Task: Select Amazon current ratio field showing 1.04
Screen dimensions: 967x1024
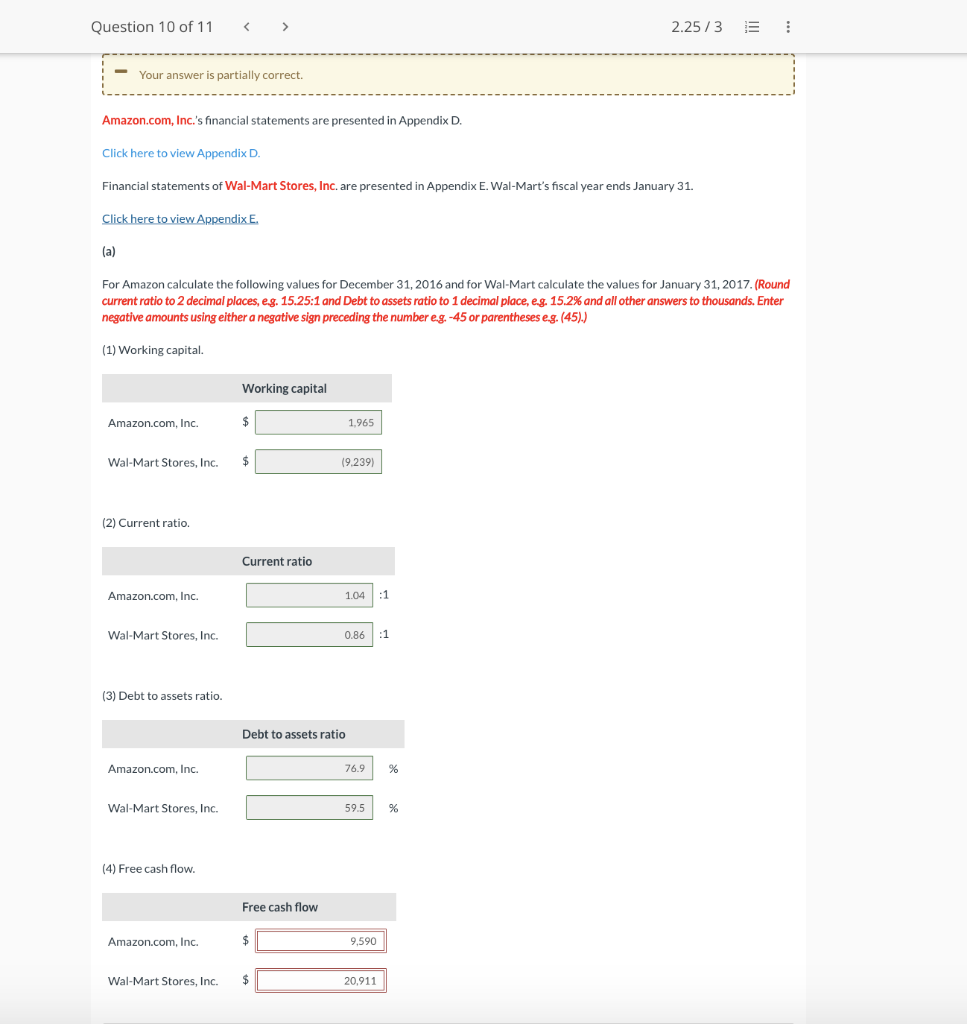Action: (309, 596)
